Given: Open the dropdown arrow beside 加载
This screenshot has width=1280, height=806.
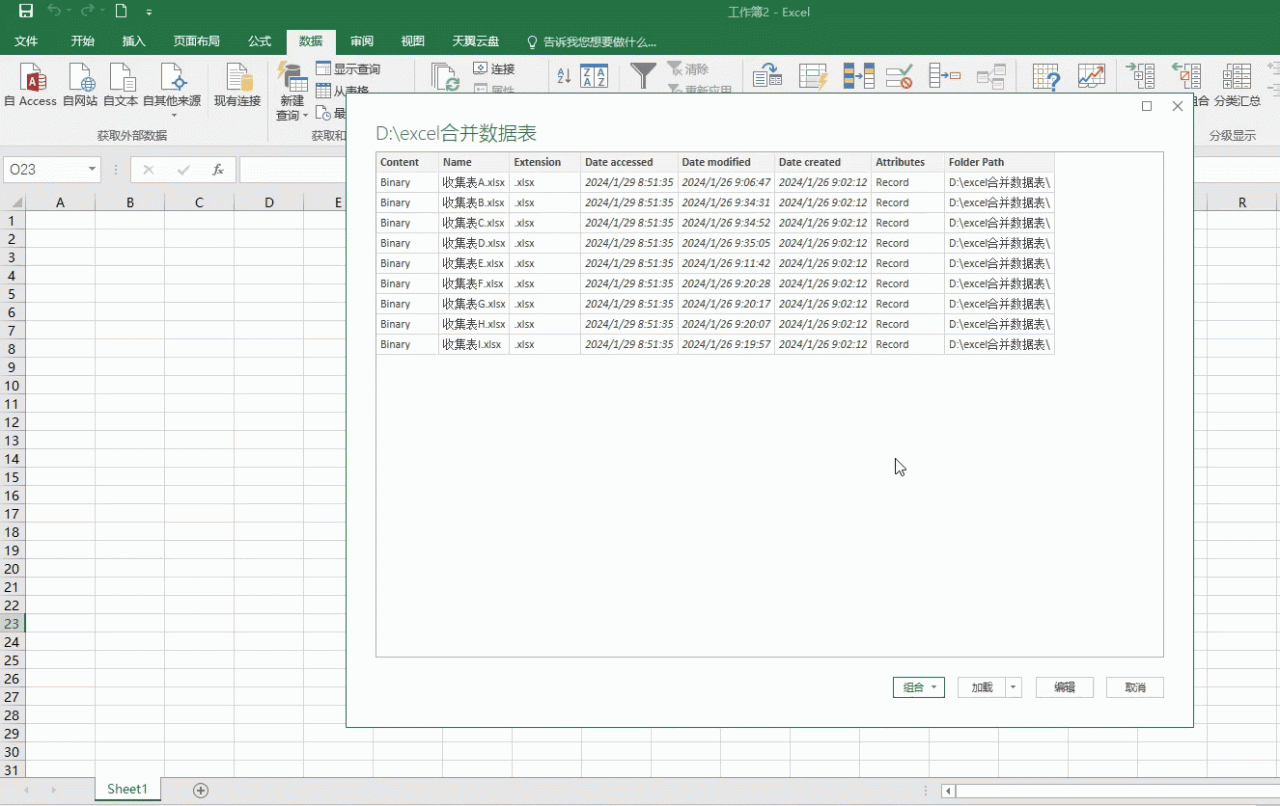Looking at the screenshot, I should [x=1014, y=687].
